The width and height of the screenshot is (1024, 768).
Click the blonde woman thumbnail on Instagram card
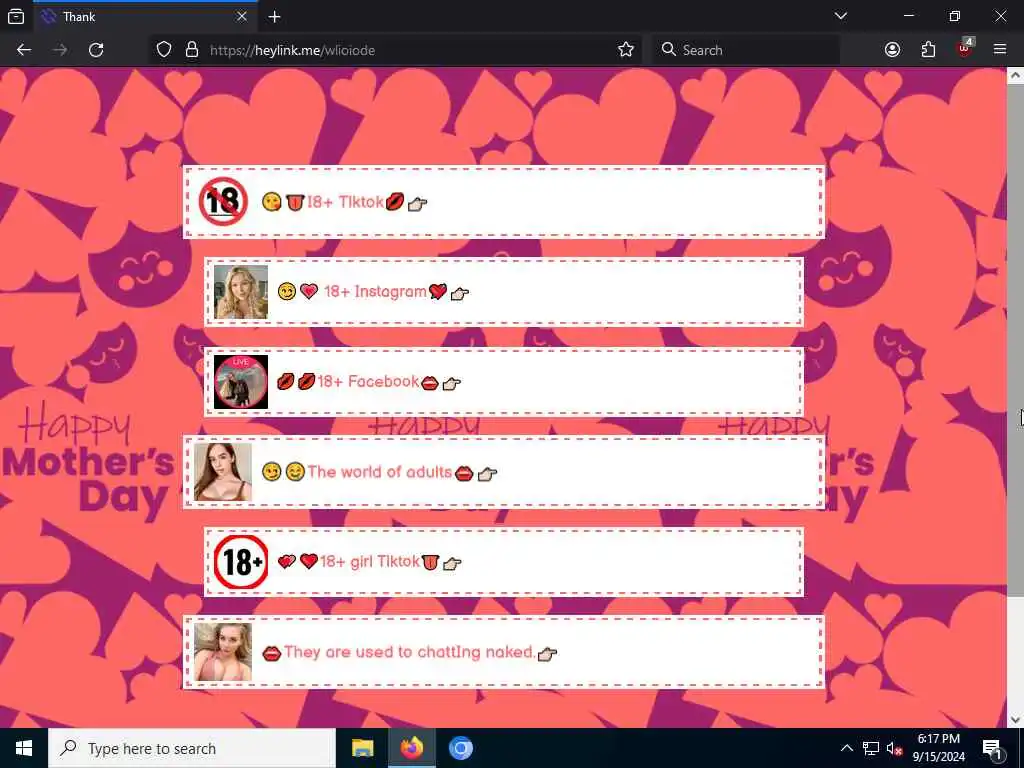(x=241, y=292)
